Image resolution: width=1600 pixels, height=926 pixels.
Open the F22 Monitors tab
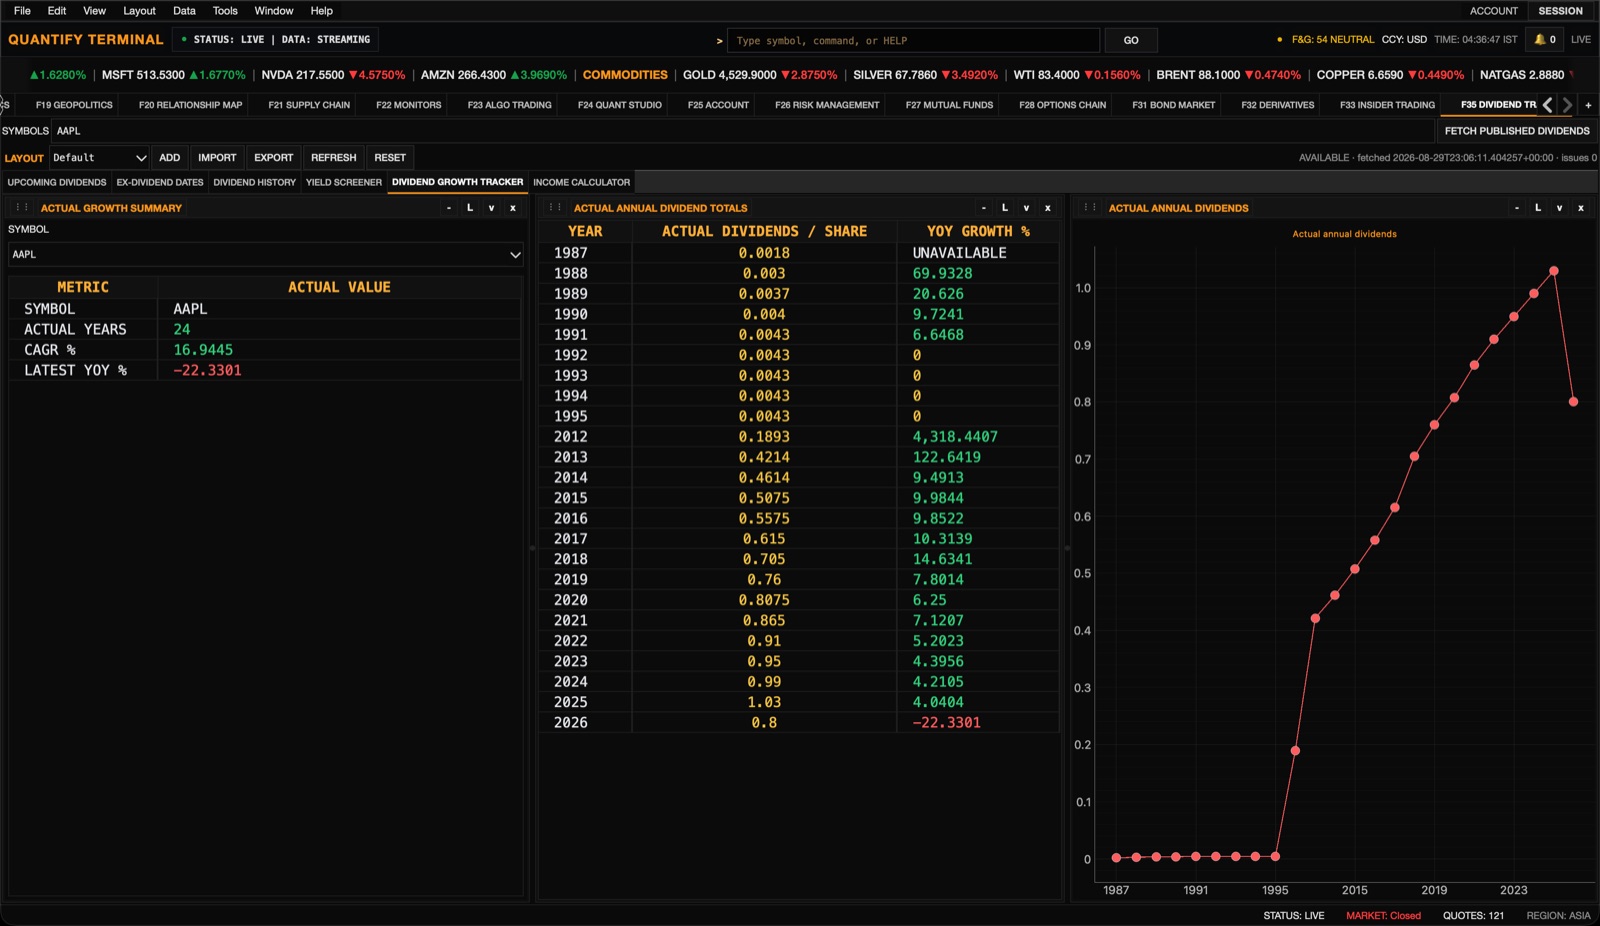click(x=409, y=105)
